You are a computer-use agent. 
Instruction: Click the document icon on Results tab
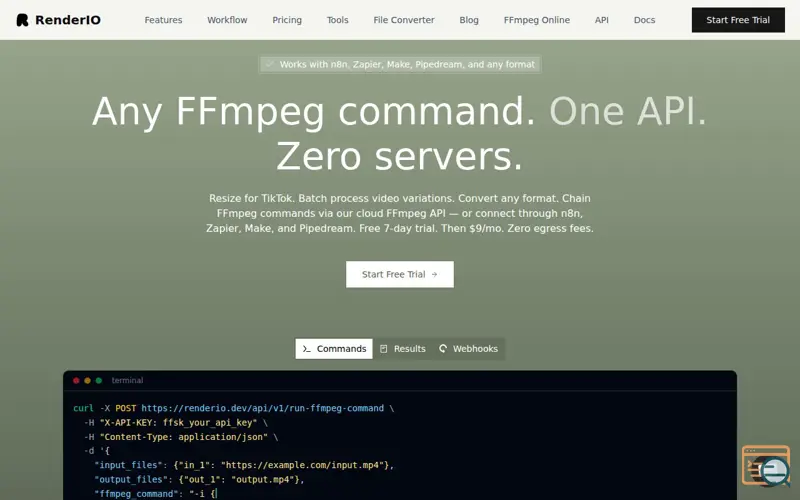pyautogui.click(x=384, y=348)
